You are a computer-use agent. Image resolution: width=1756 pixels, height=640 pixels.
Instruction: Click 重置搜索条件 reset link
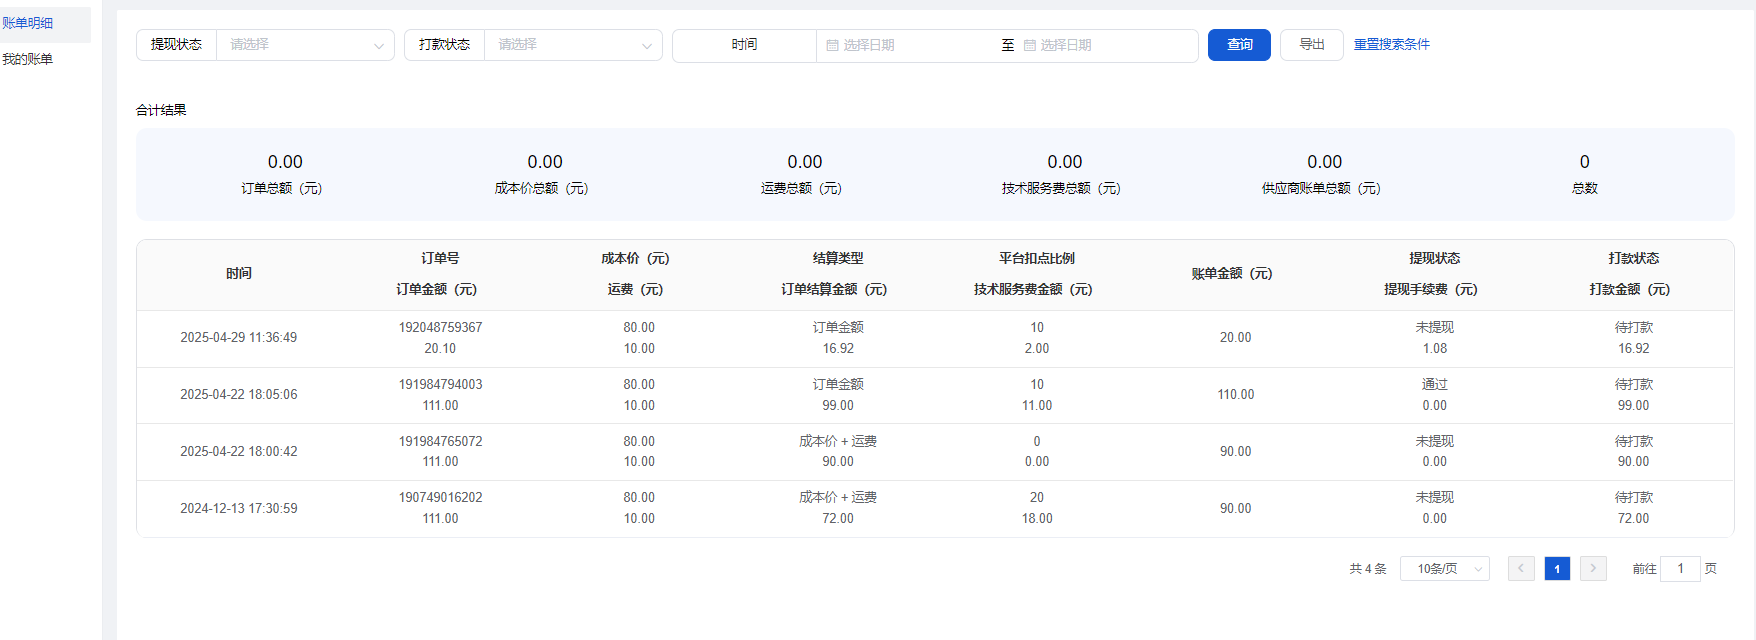coord(1391,45)
